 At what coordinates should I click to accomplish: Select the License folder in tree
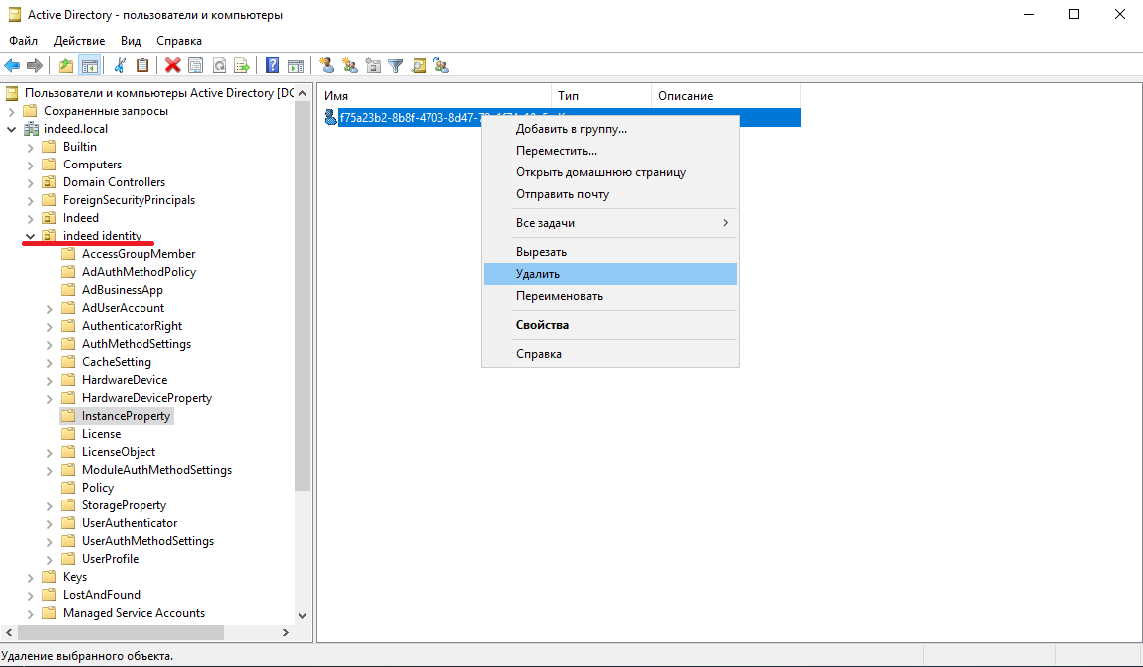(101, 434)
